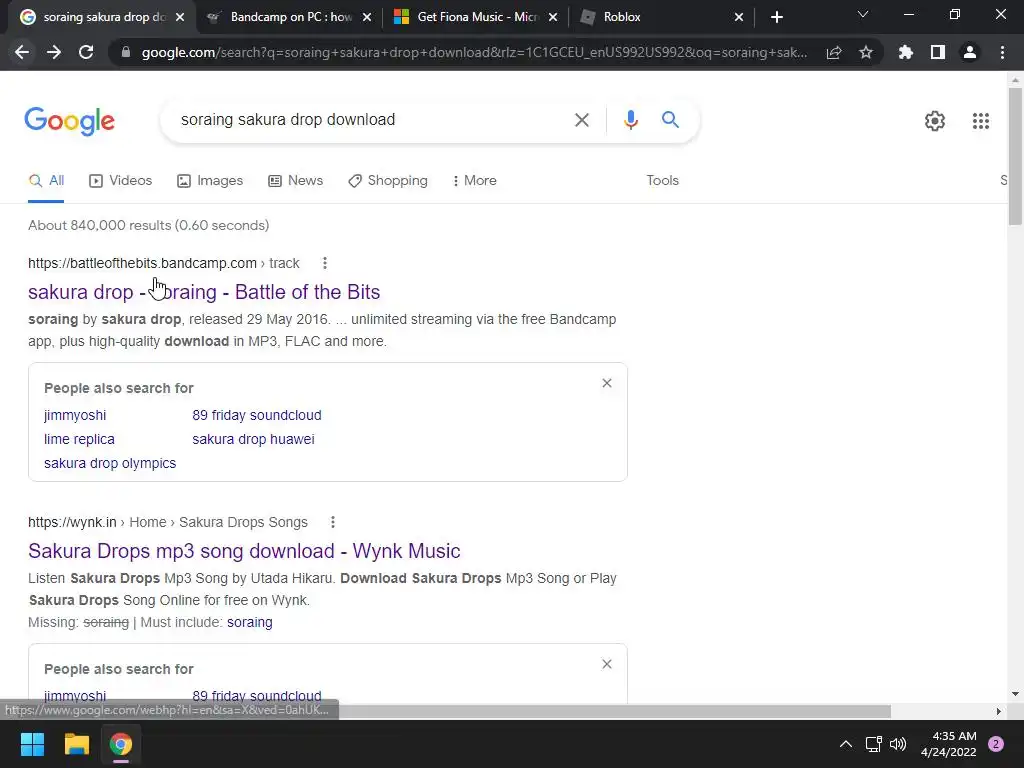This screenshot has height=768, width=1024.
Task: Close the Bandcamp on PC tab
Action: coord(367,18)
